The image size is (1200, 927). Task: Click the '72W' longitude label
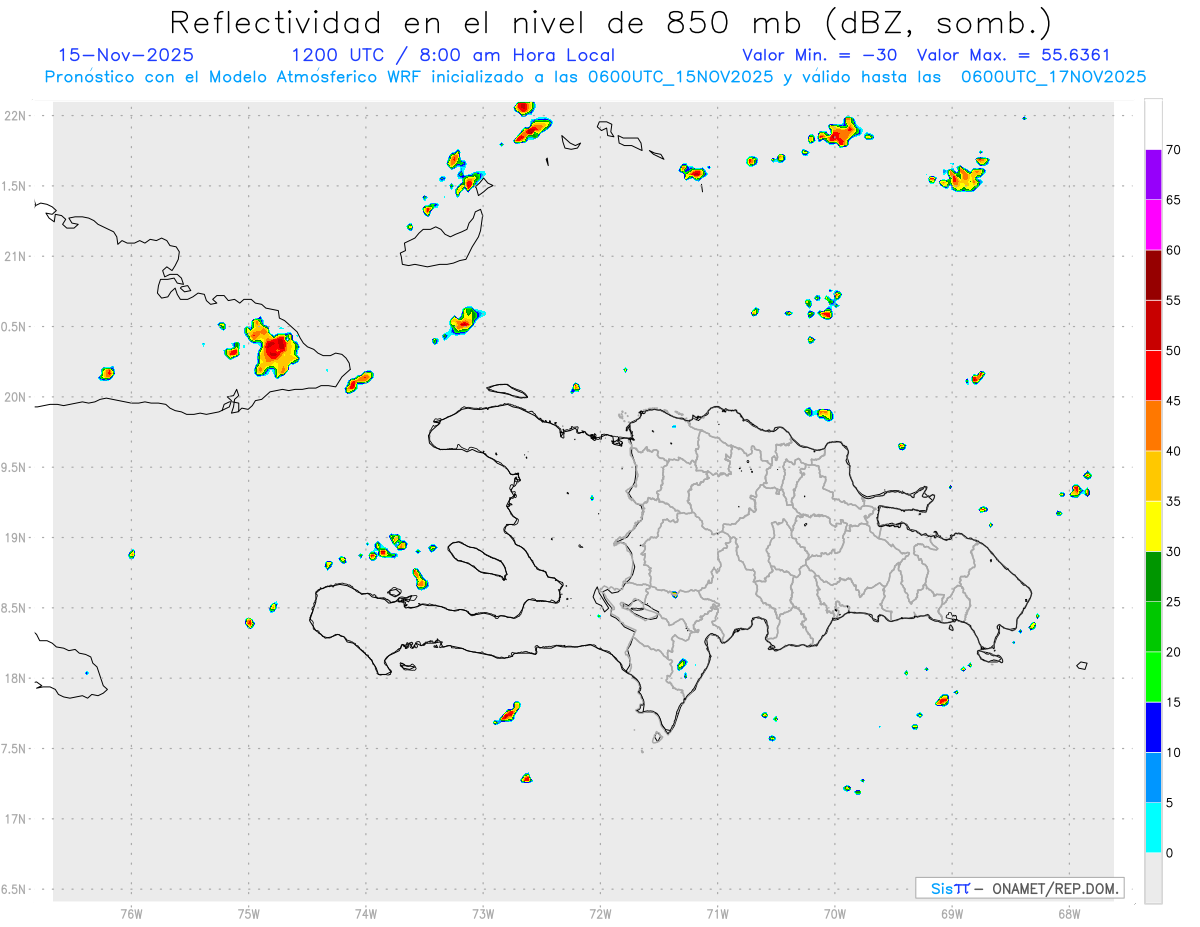click(x=600, y=913)
